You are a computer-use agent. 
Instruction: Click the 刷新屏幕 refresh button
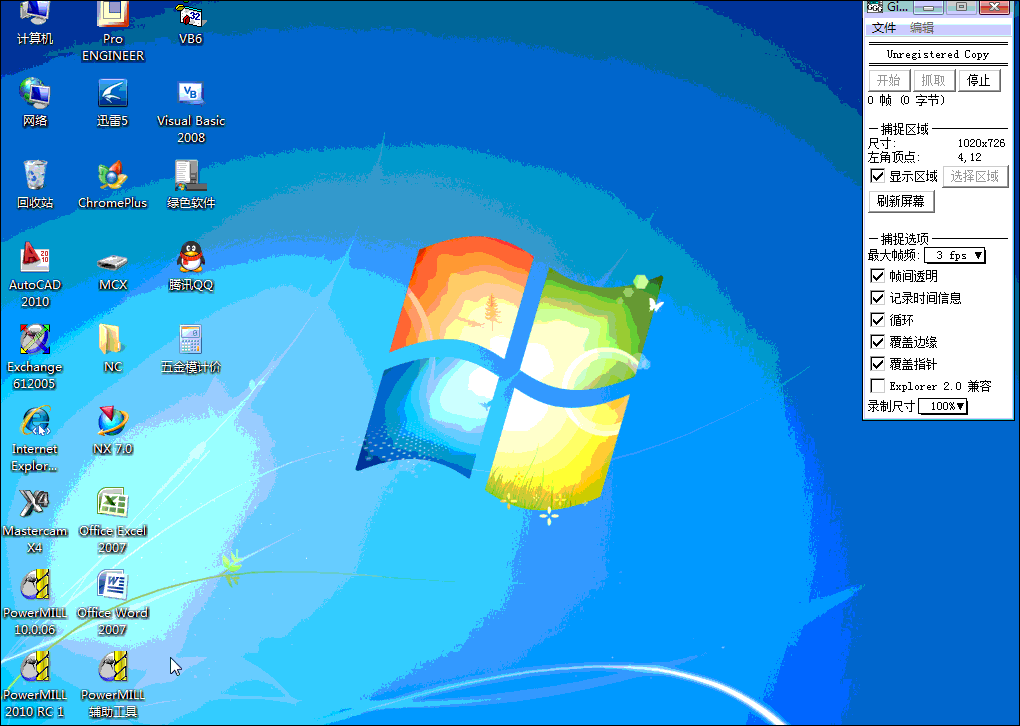(901, 201)
